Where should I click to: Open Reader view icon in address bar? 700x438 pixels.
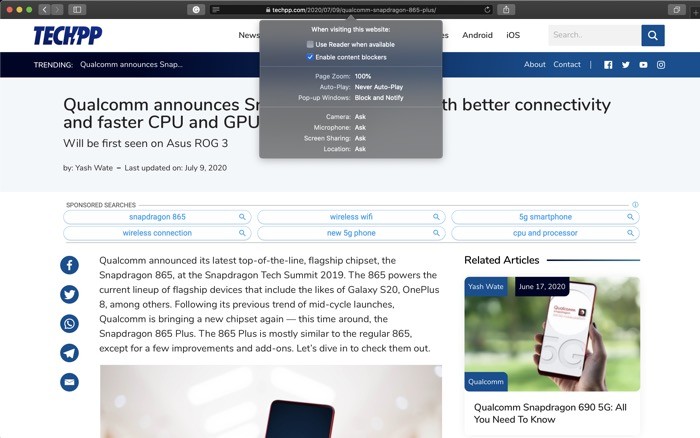click(x=216, y=9)
